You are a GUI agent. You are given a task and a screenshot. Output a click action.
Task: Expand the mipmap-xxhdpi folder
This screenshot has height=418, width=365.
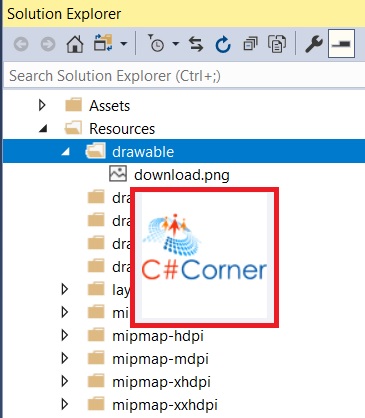coord(65,404)
